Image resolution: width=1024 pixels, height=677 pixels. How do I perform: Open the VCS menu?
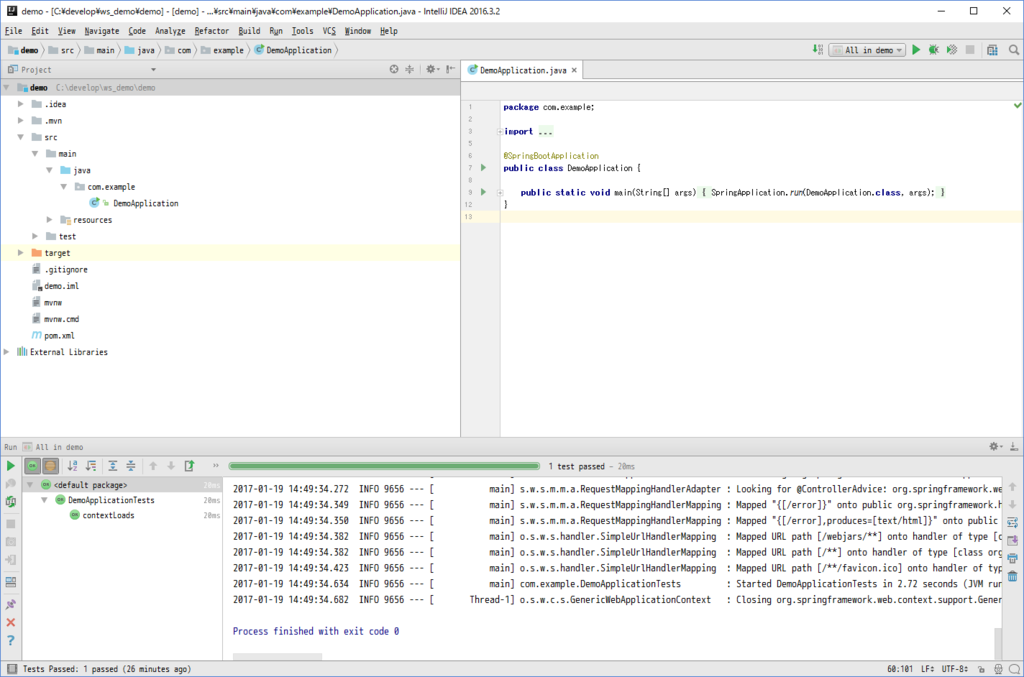[x=329, y=31]
